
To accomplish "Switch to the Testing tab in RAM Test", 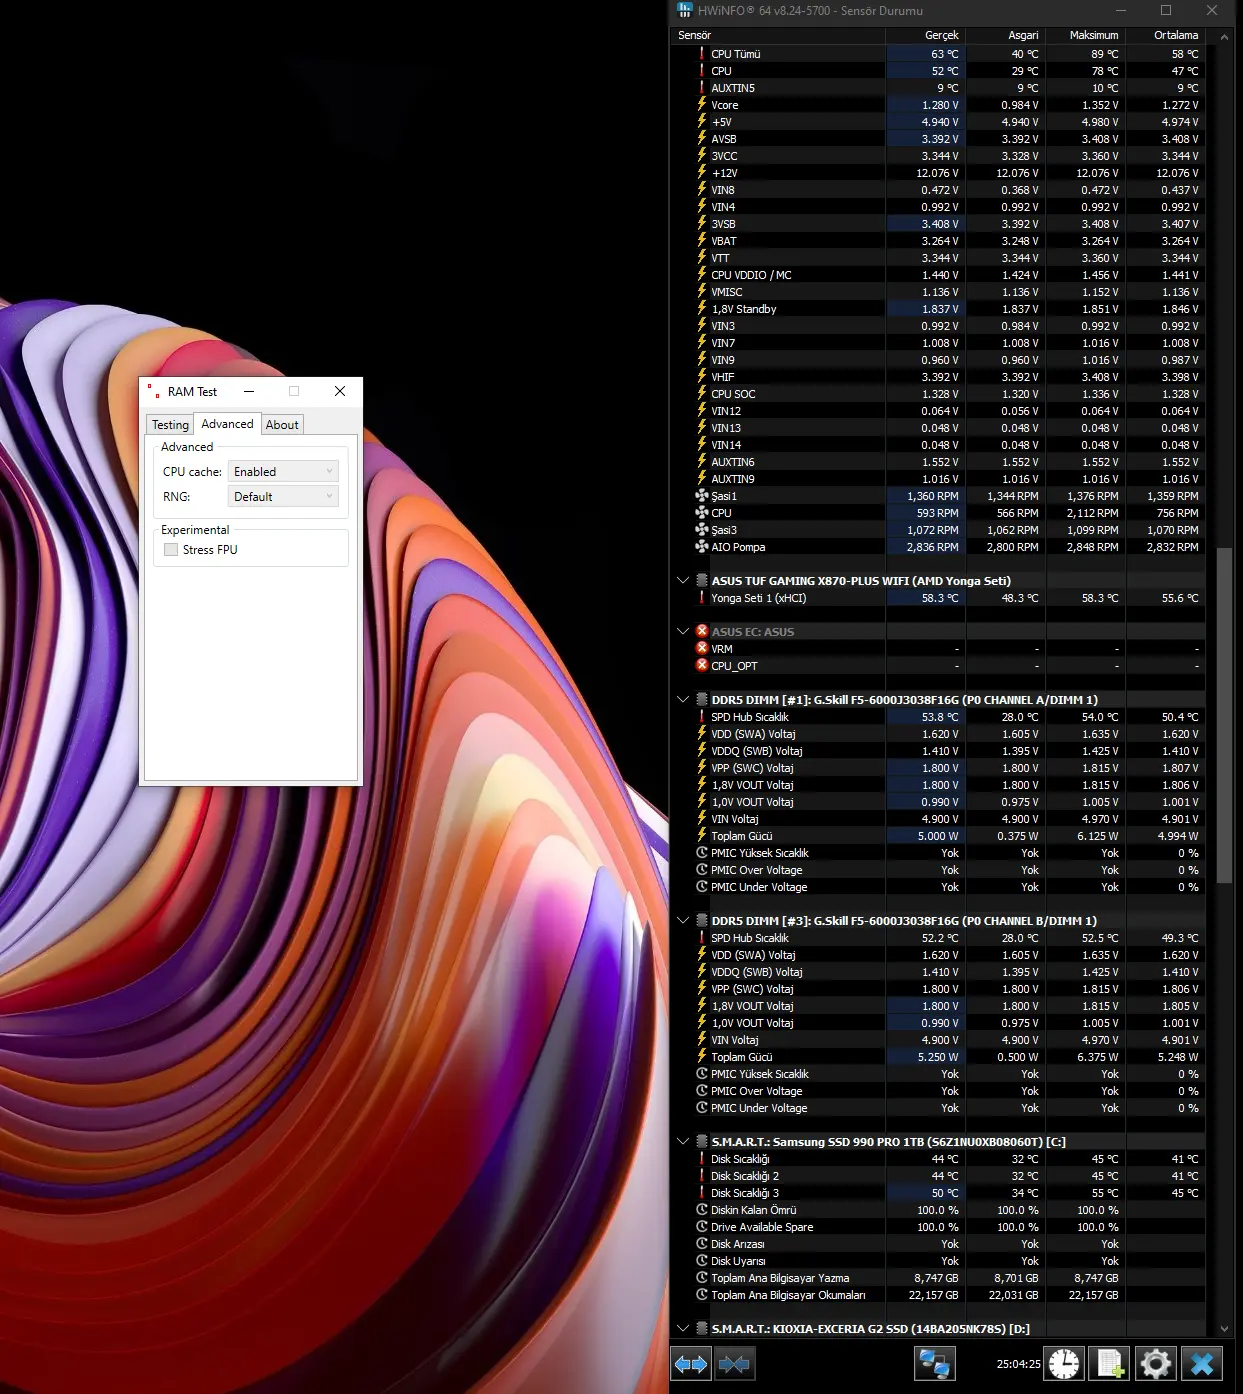I will click(x=170, y=425).
